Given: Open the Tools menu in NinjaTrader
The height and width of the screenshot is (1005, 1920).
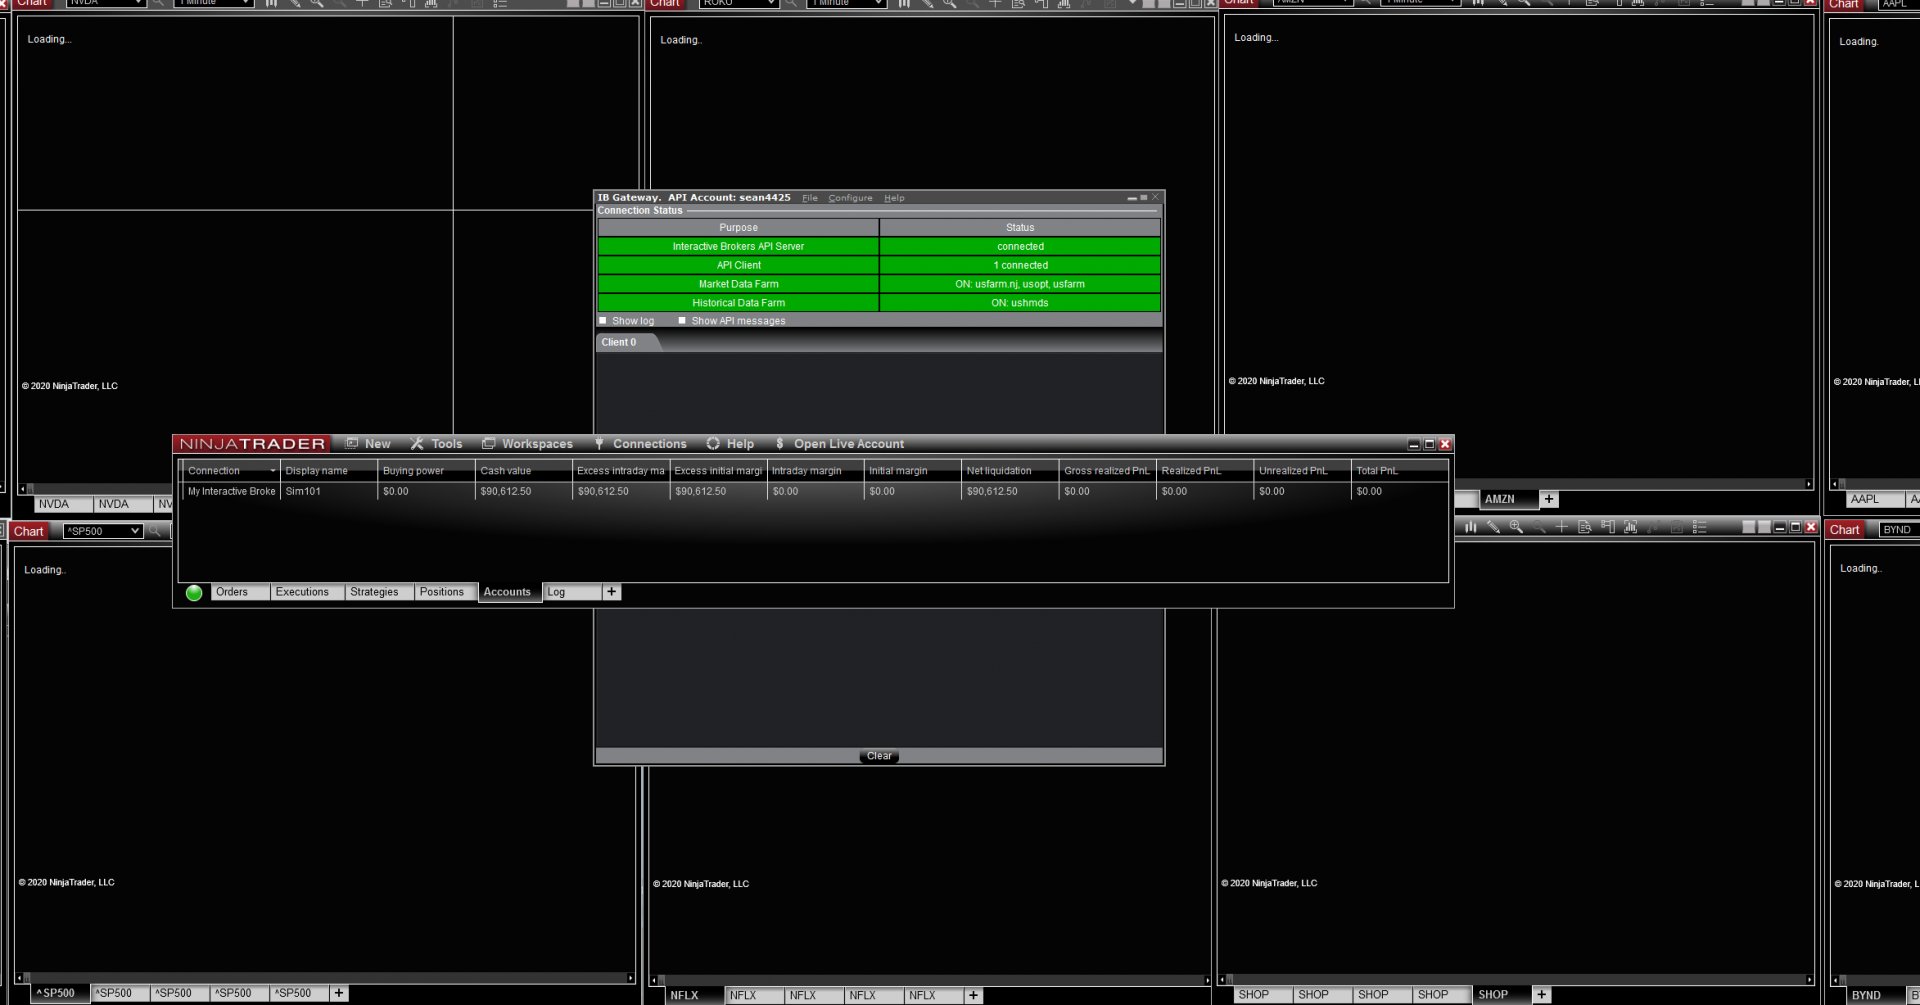Looking at the screenshot, I should [x=436, y=444].
